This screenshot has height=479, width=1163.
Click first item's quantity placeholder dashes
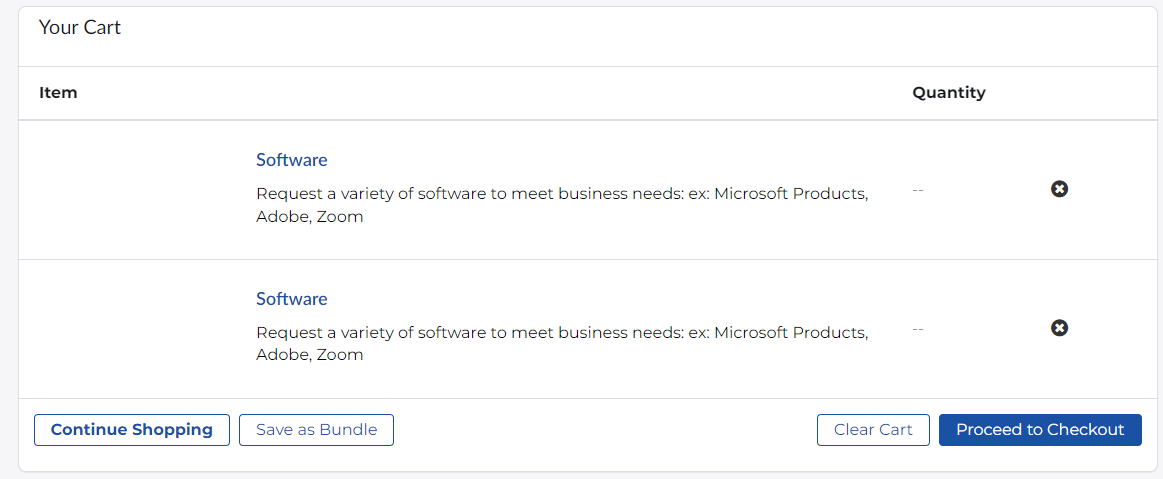(918, 191)
